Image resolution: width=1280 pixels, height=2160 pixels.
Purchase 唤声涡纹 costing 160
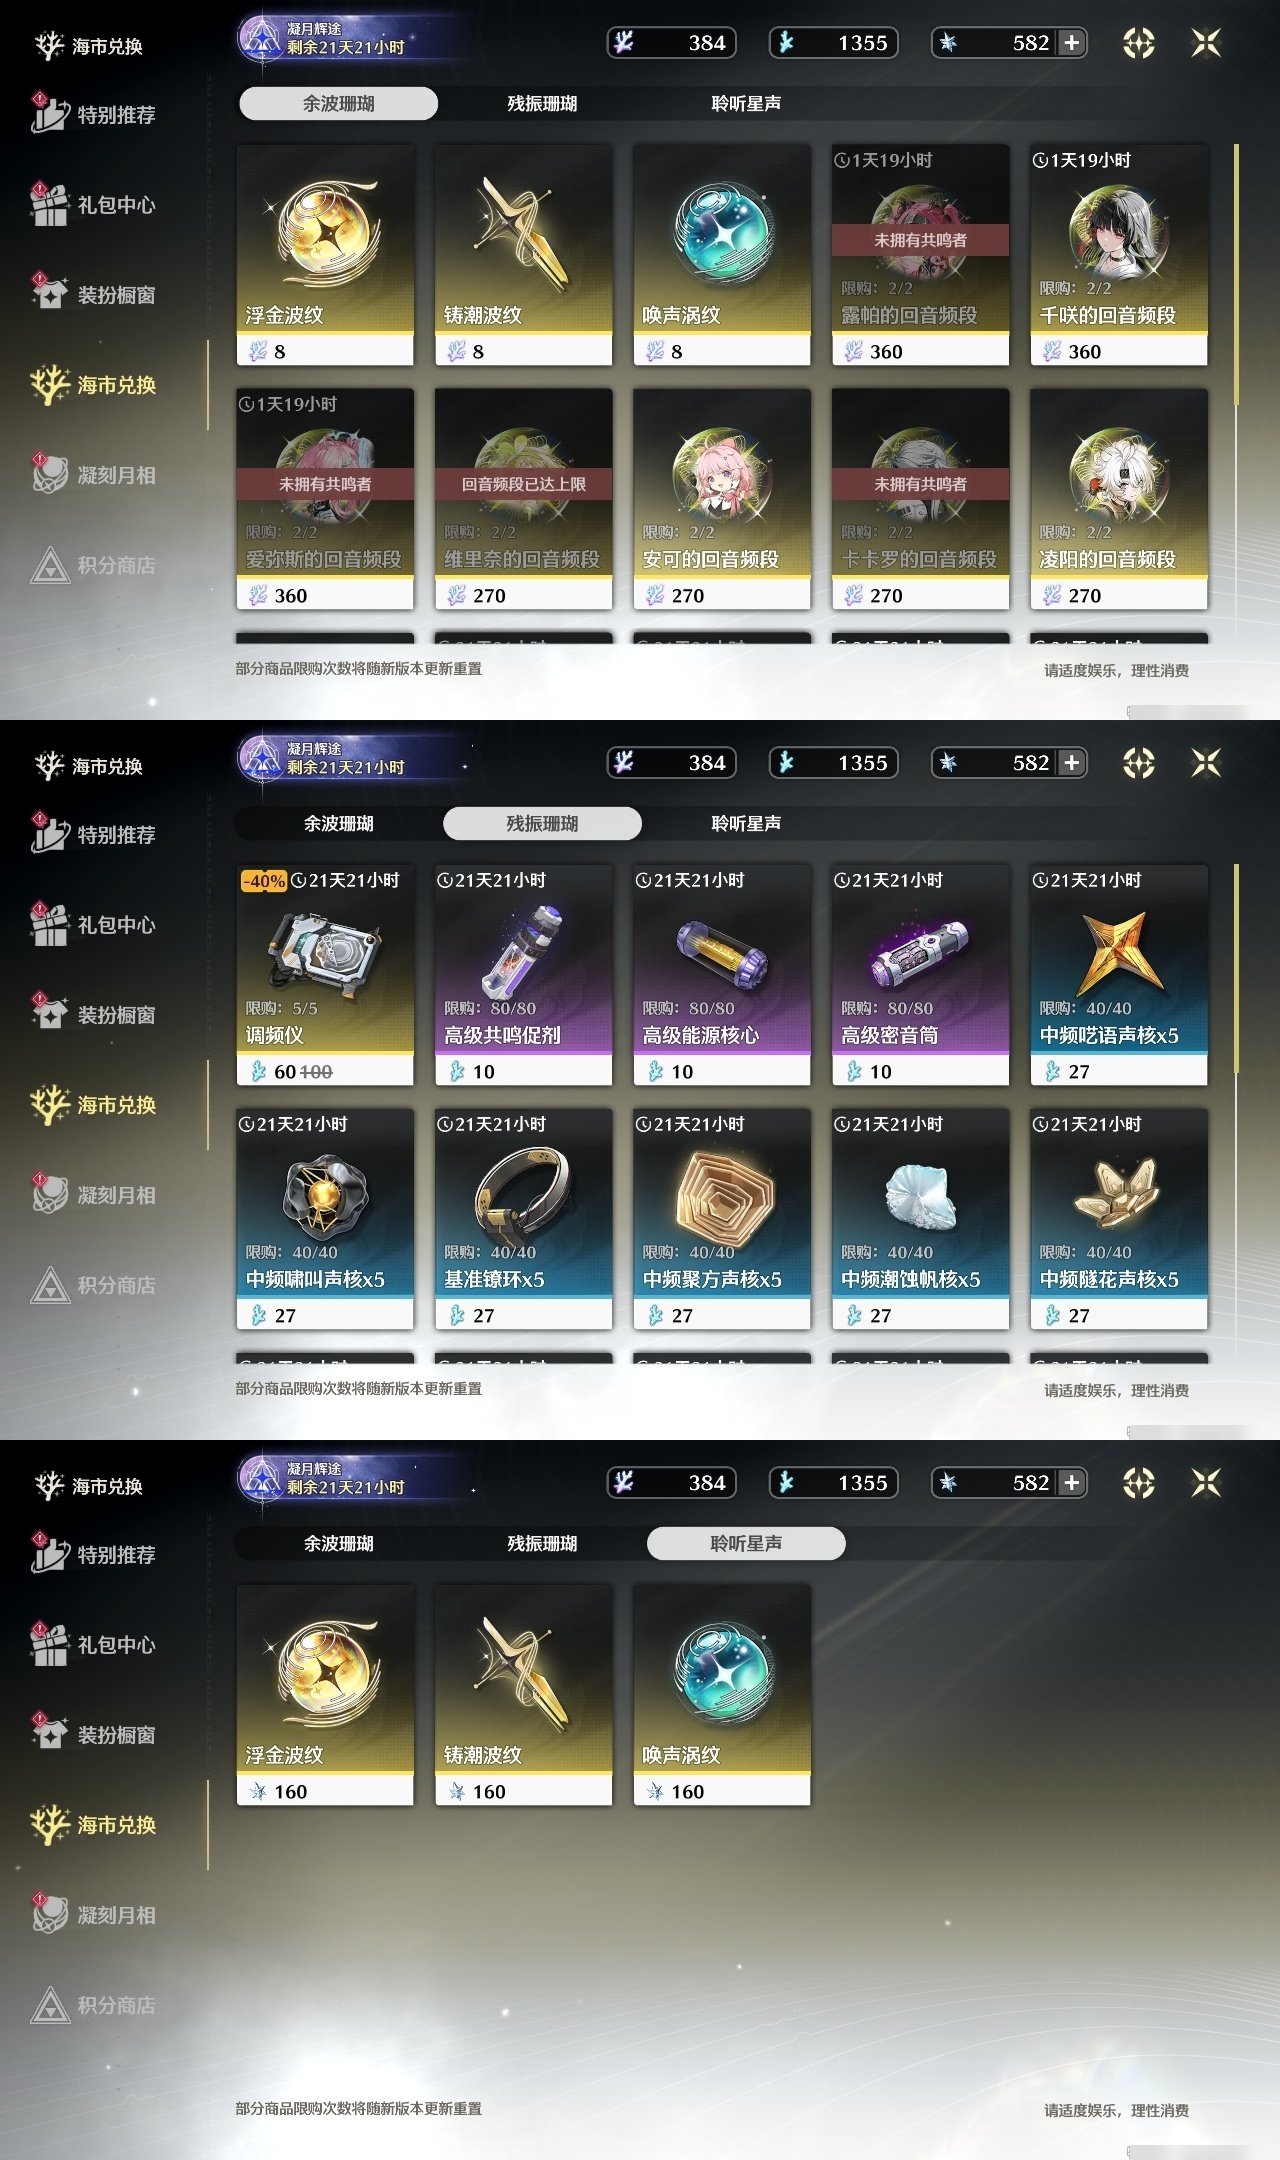pos(722,1695)
